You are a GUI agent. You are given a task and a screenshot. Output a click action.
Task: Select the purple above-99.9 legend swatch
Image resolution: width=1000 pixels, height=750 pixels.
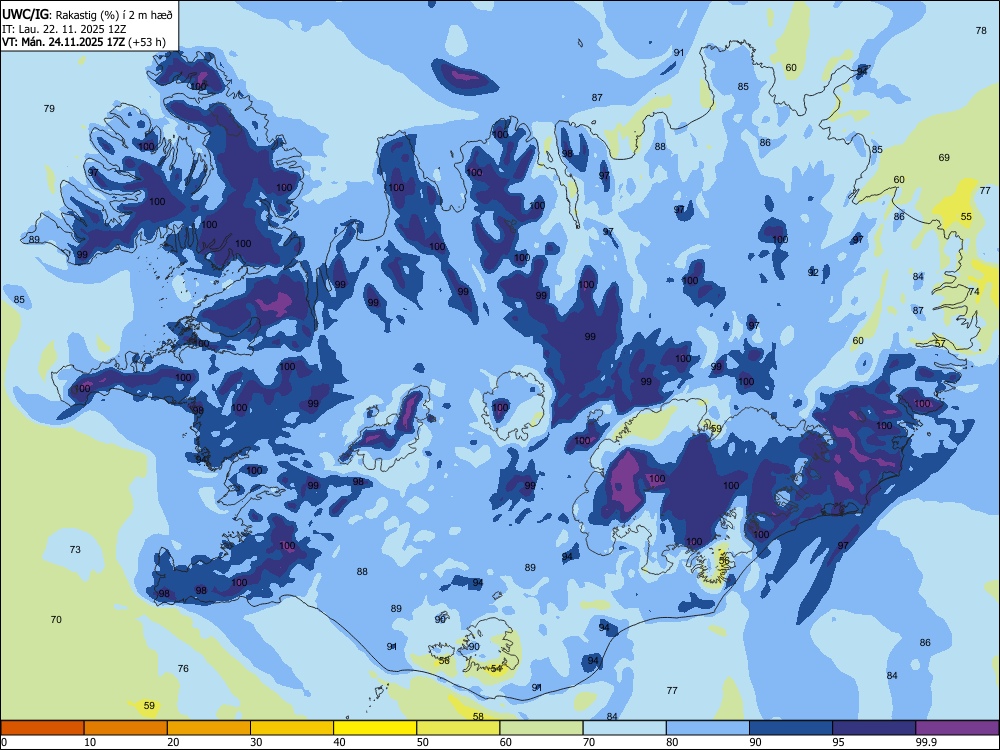pos(957,728)
